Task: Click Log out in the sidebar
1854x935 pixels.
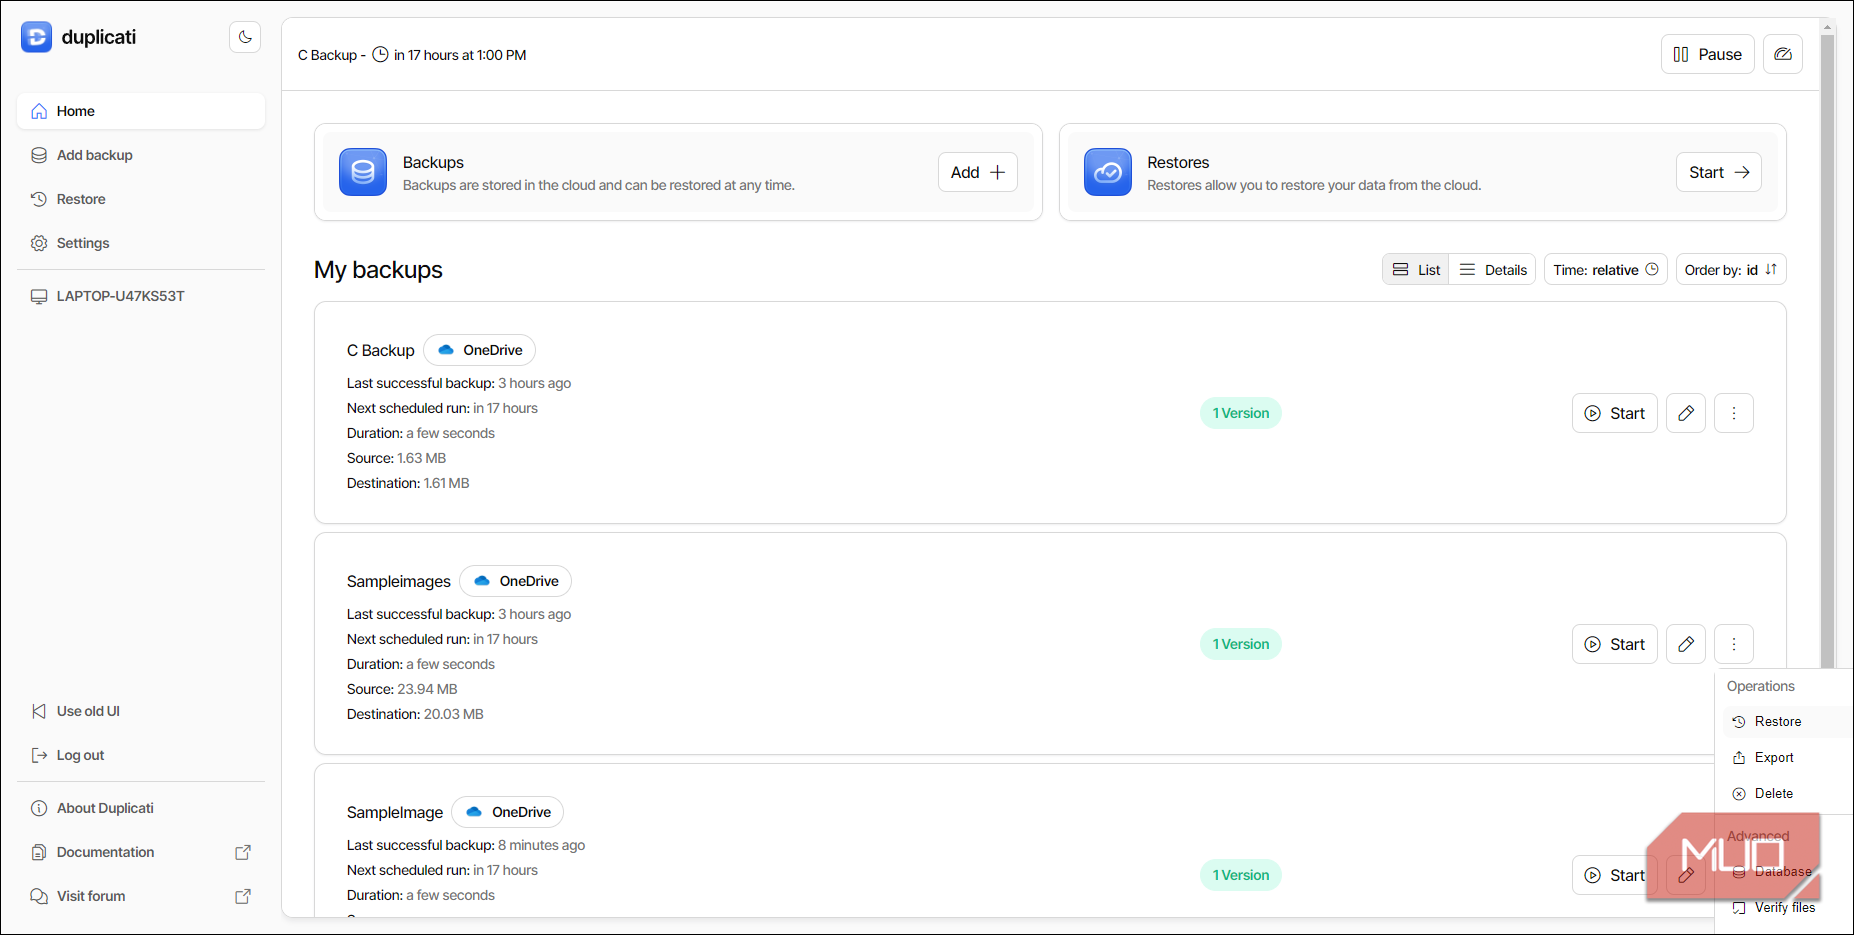Action: [141, 755]
